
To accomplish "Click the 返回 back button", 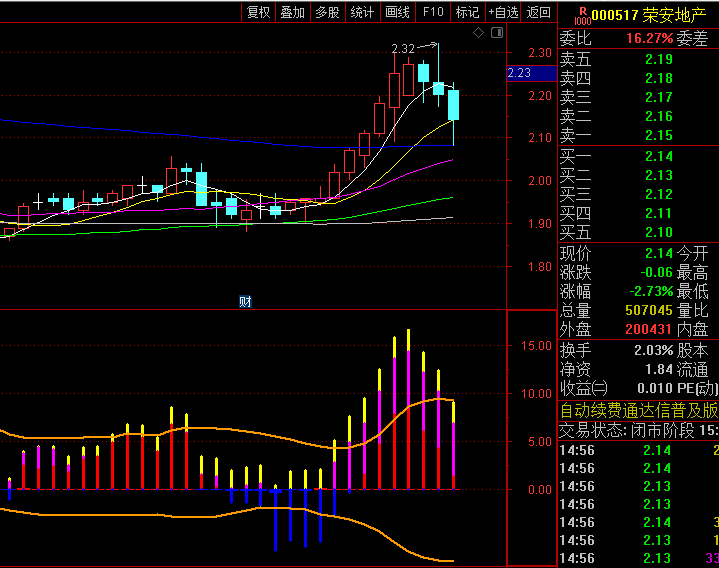I will 538,12.
